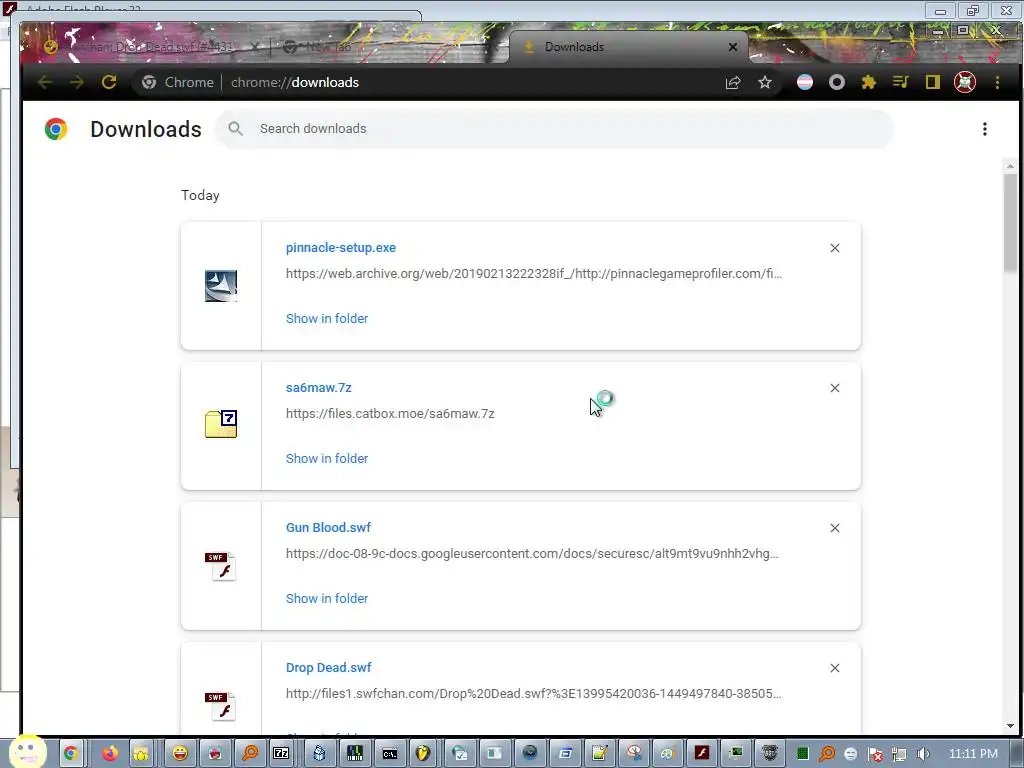Screen dimensions: 1024x768
Task: Show pinnacle-setup.exe in folder
Action: coord(327,319)
